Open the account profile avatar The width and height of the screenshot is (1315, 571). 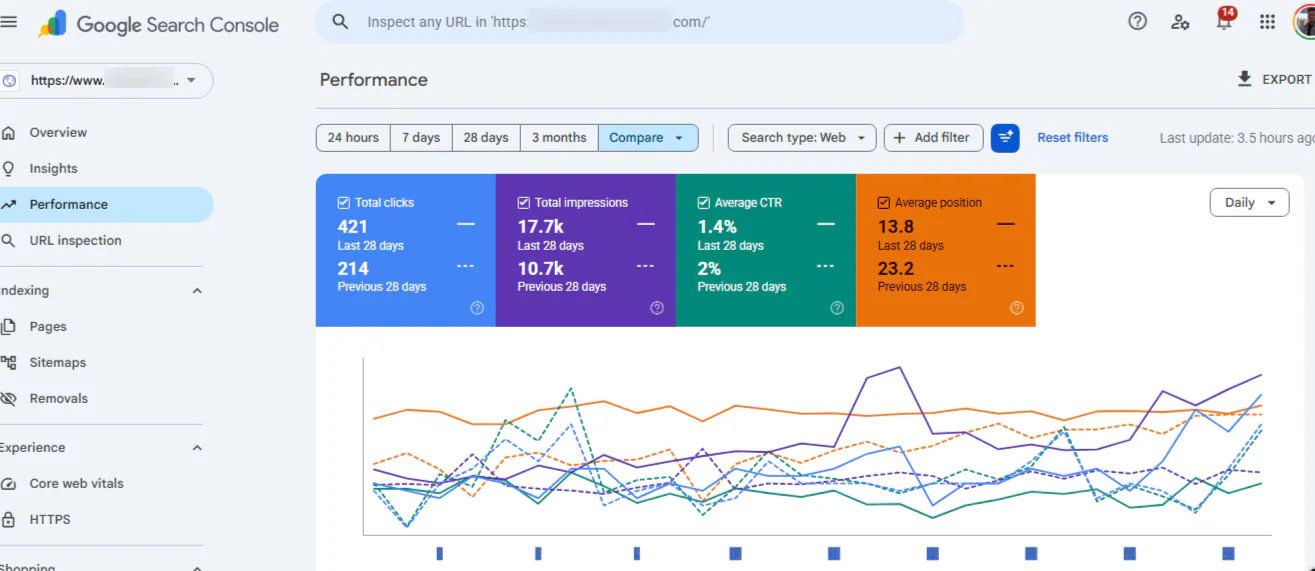pos(1305,21)
